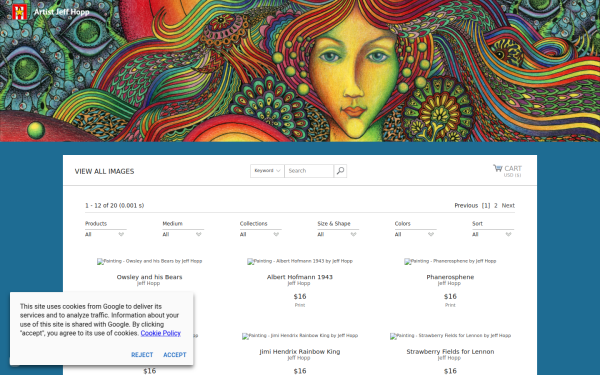Open the Keyword search type dropdown
The width and height of the screenshot is (600, 375).
(x=267, y=171)
